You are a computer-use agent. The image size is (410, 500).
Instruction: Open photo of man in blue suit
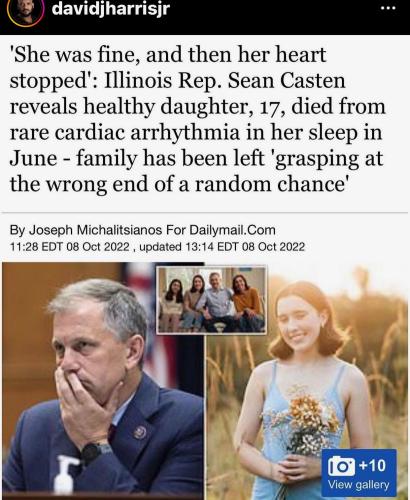[x=103, y=381]
